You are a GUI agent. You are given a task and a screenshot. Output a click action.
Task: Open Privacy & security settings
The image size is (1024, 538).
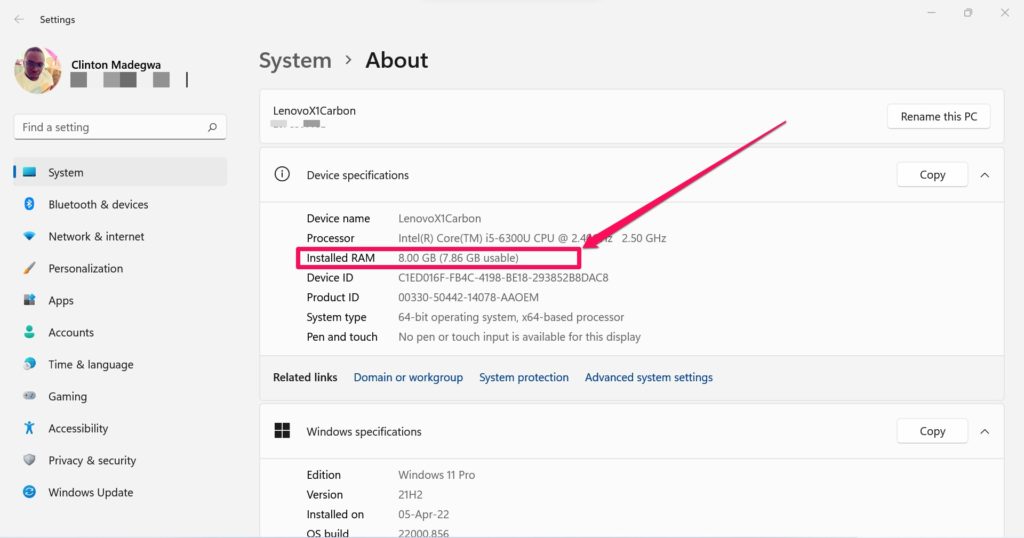tap(120, 460)
